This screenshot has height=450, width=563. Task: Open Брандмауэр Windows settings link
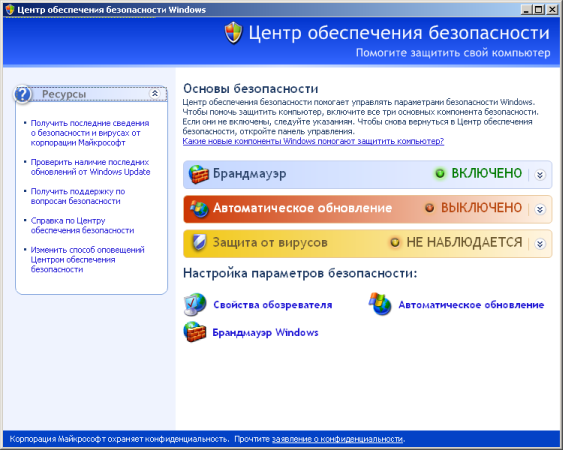point(265,333)
